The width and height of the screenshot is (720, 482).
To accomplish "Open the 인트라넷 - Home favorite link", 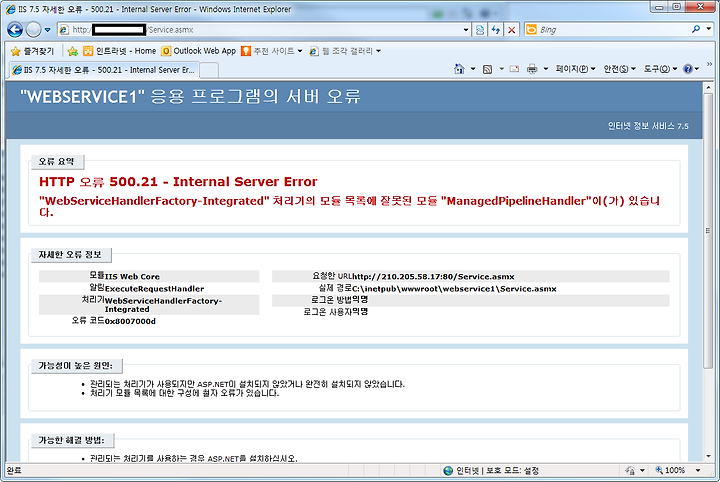I will [x=120, y=51].
